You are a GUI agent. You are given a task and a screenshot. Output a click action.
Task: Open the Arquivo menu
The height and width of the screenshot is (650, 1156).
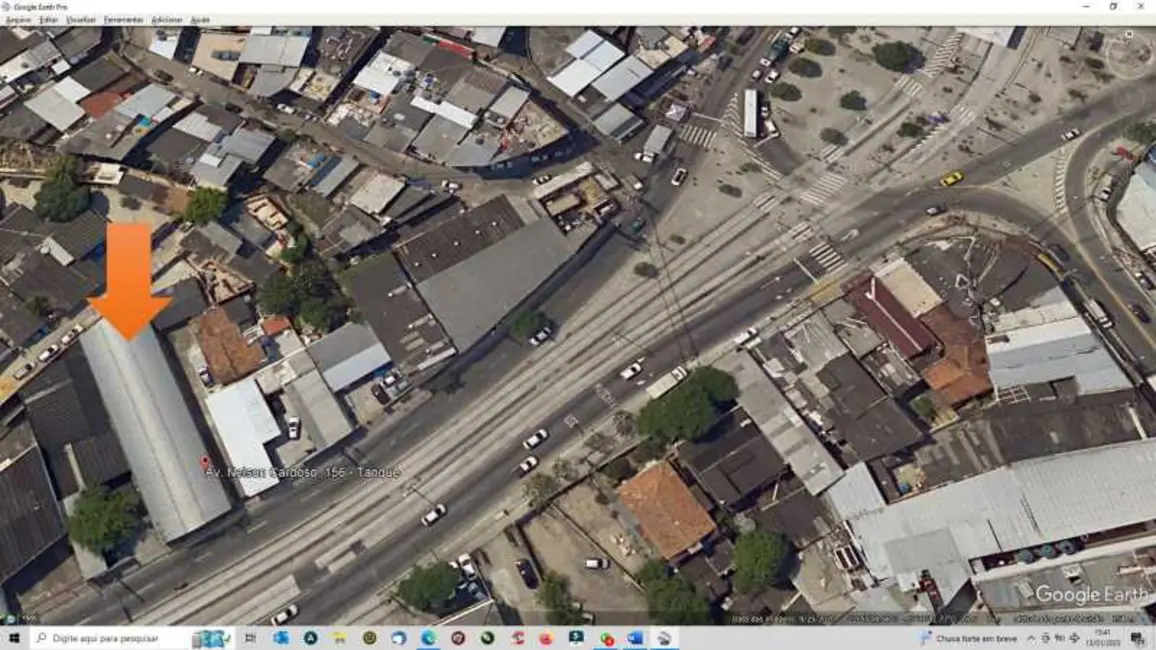click(x=19, y=20)
